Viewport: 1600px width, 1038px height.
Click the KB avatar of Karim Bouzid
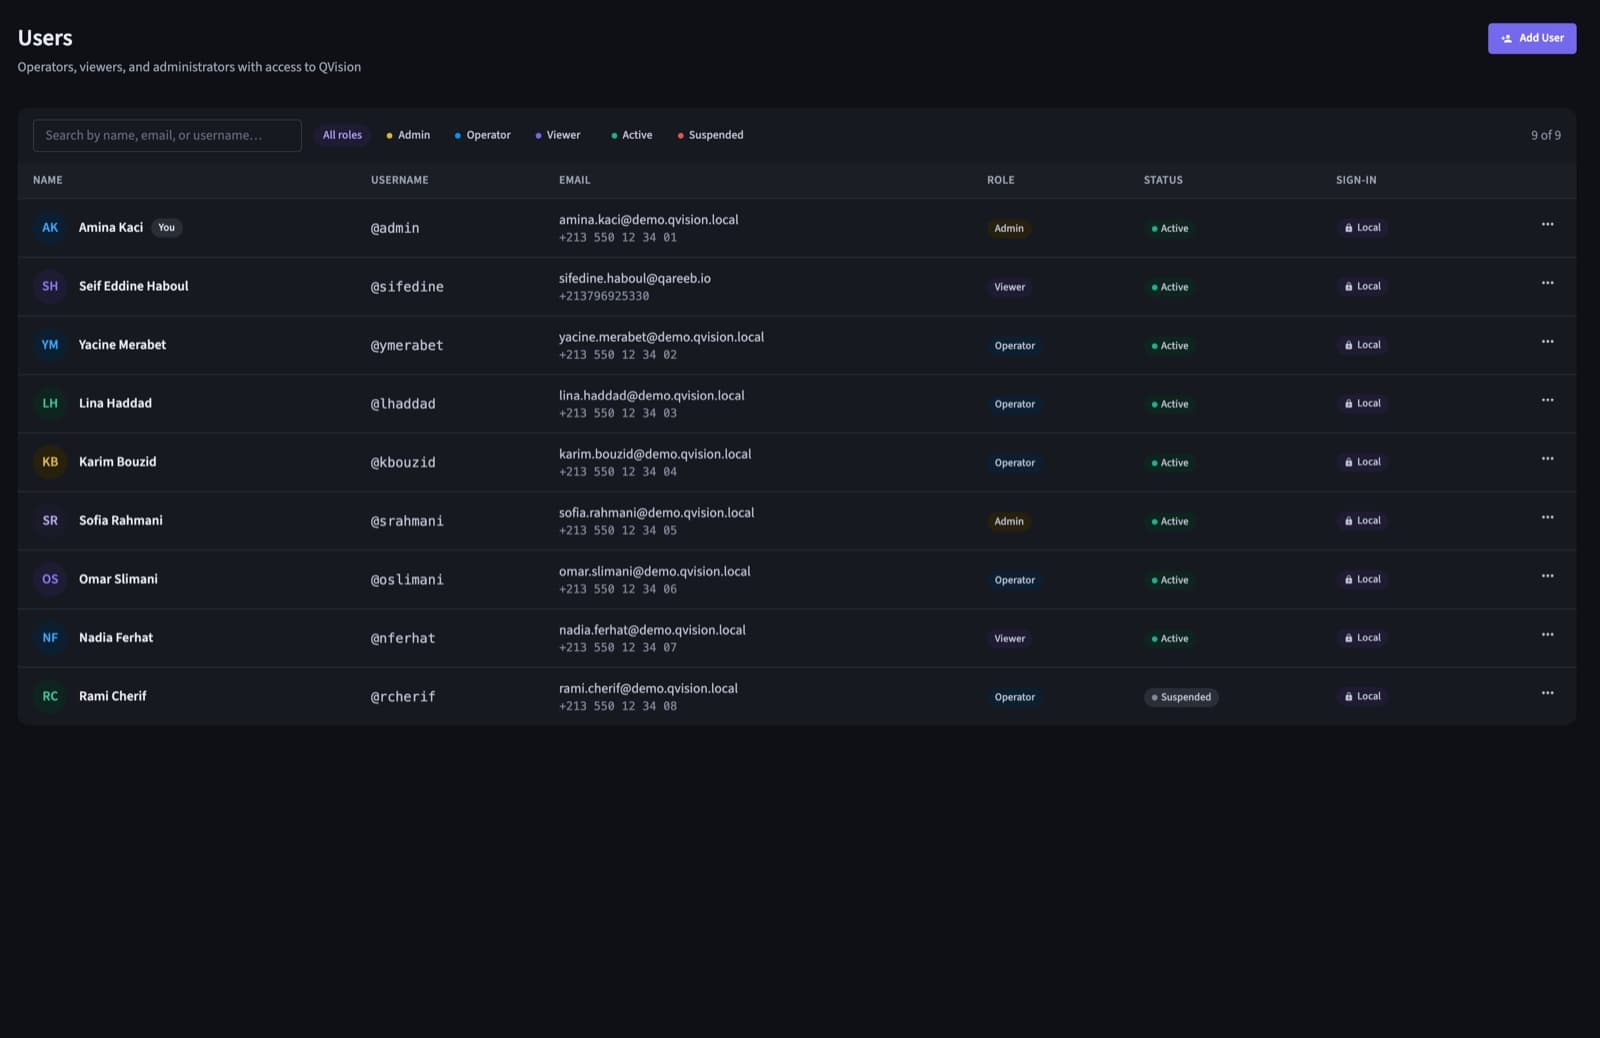(x=50, y=462)
